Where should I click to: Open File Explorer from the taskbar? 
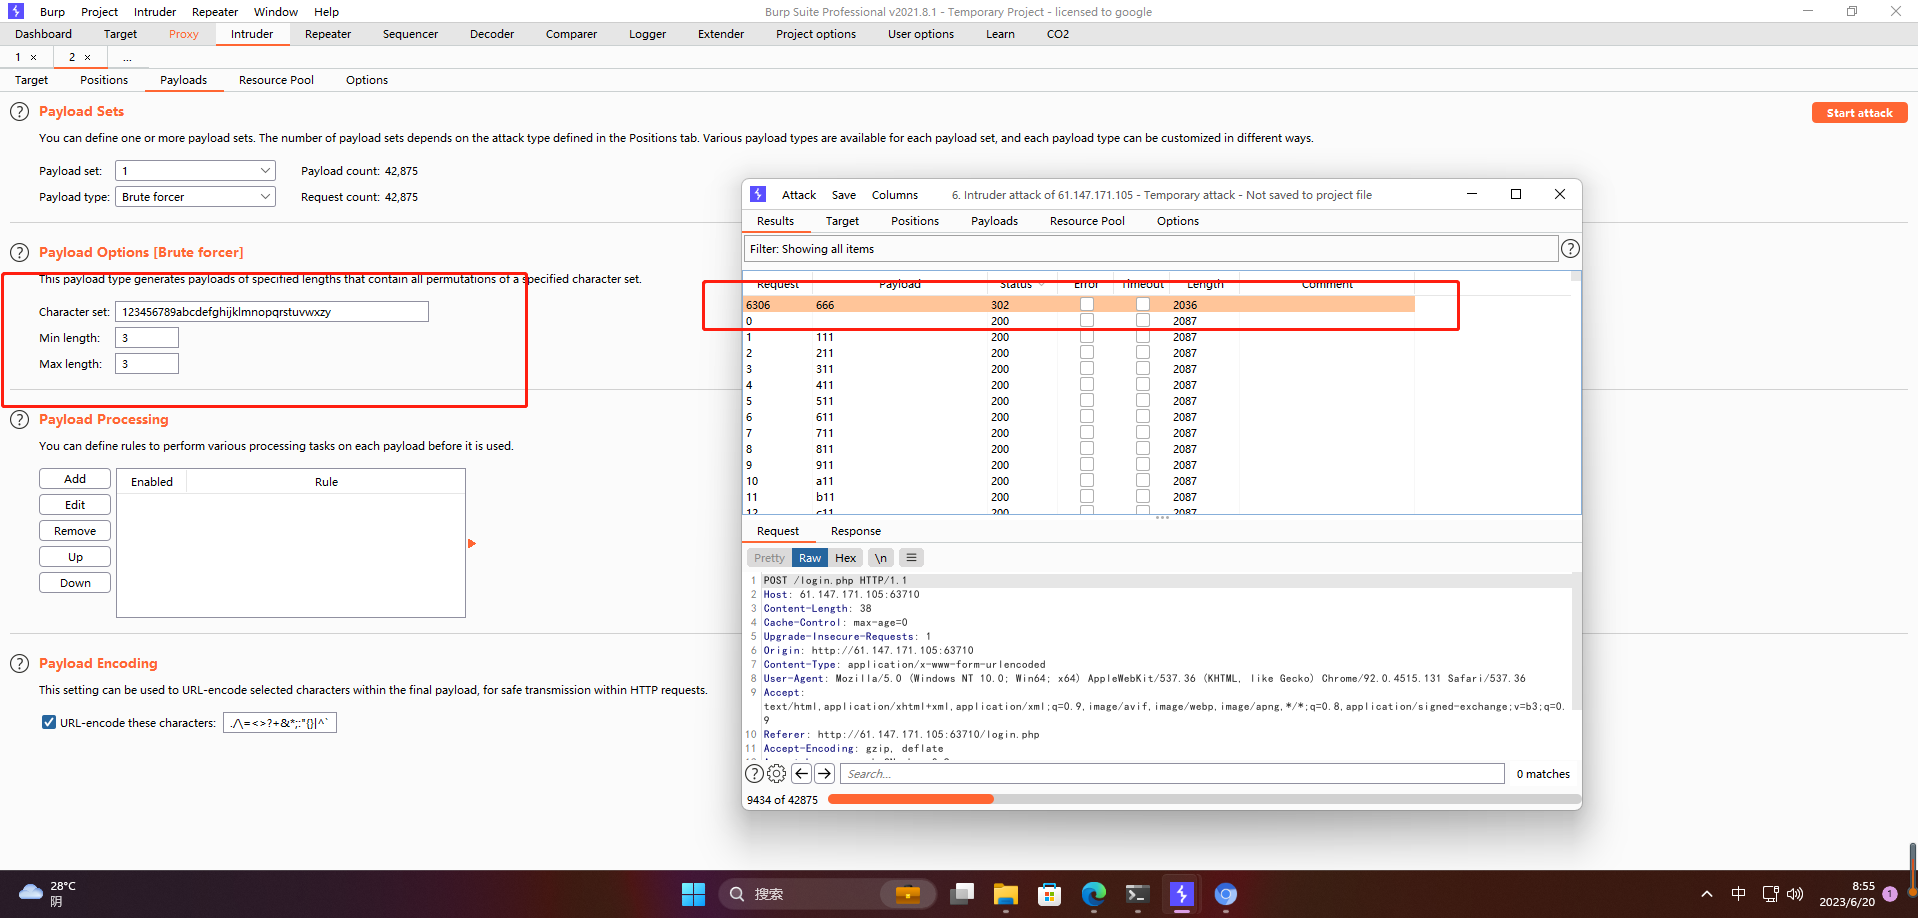(1006, 894)
